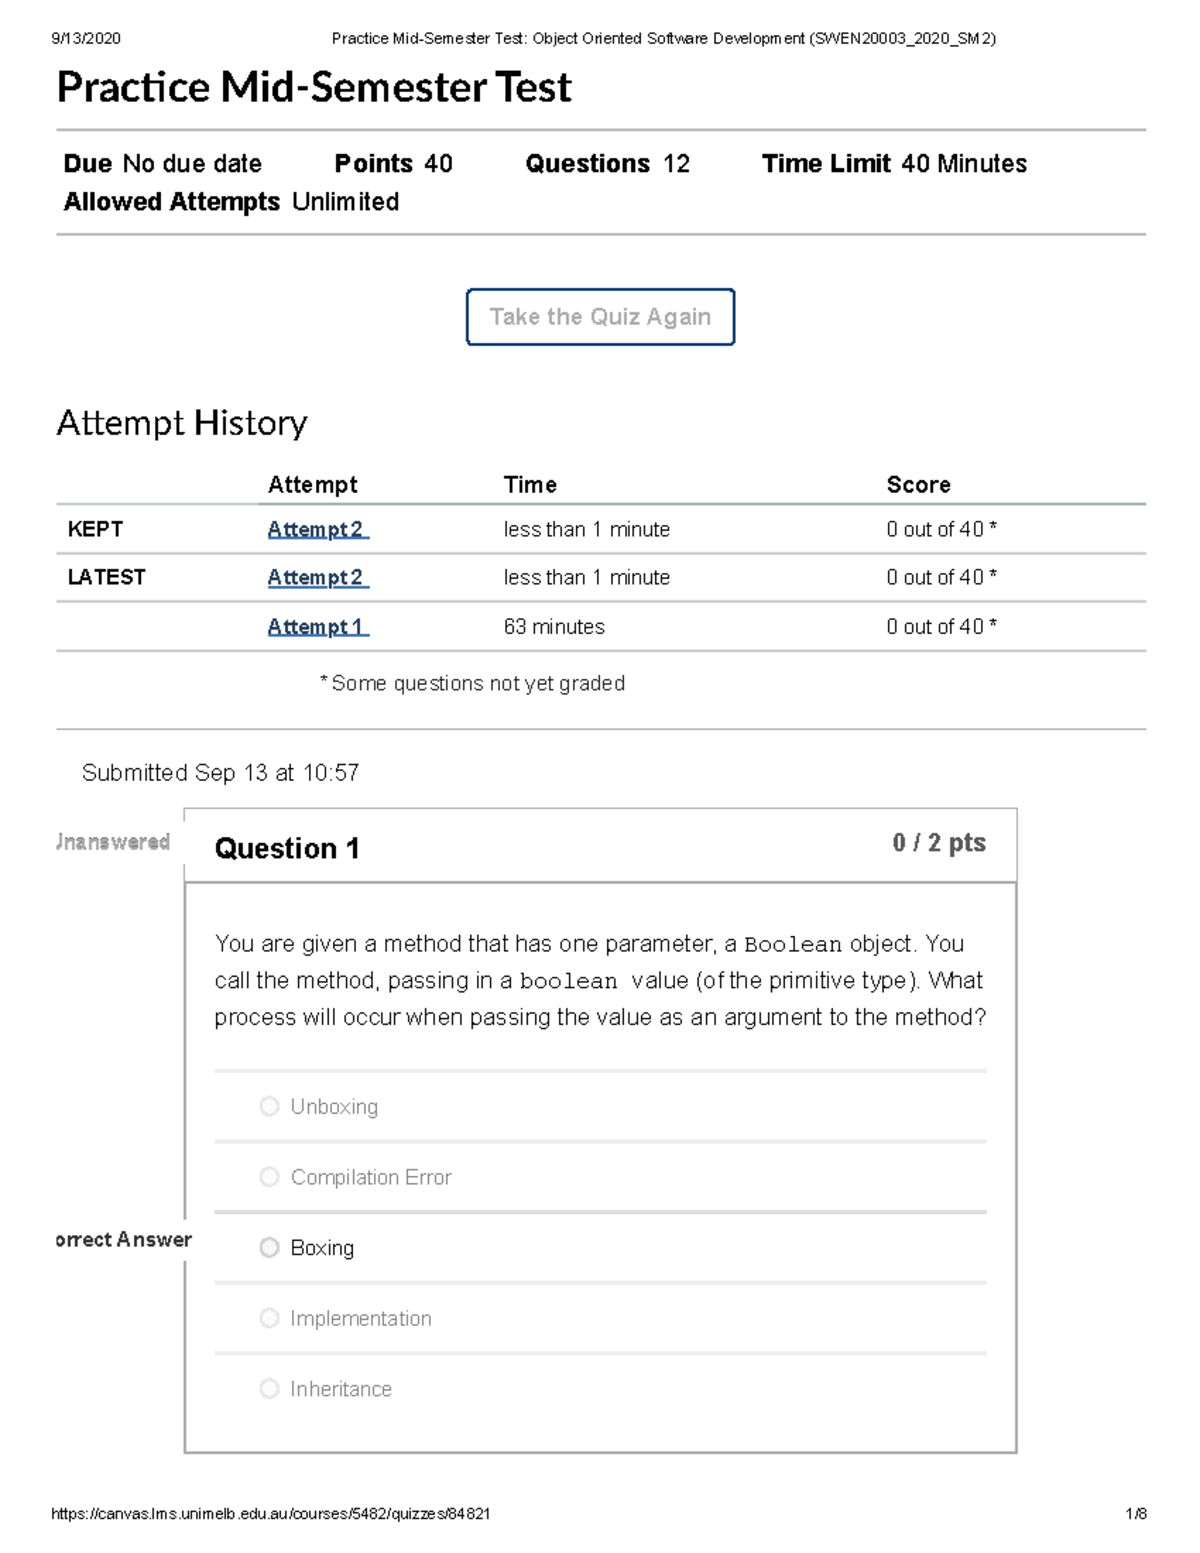Click the Take the Quiz Again button
1200x1553 pixels.
pos(600,317)
